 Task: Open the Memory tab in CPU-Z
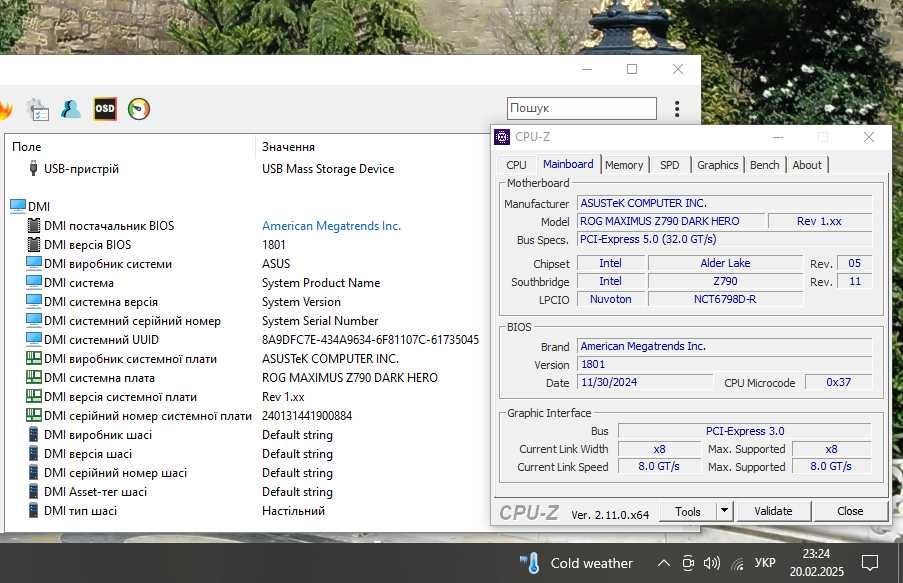(x=624, y=165)
